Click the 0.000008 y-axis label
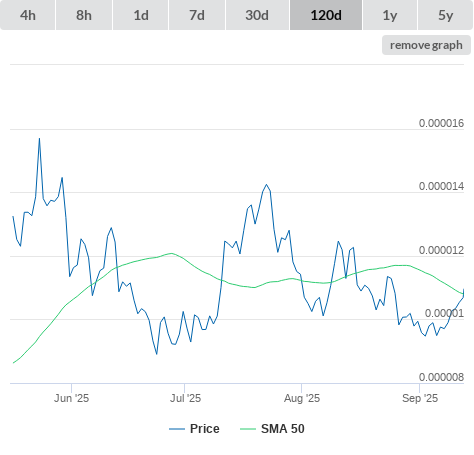 coord(441,377)
